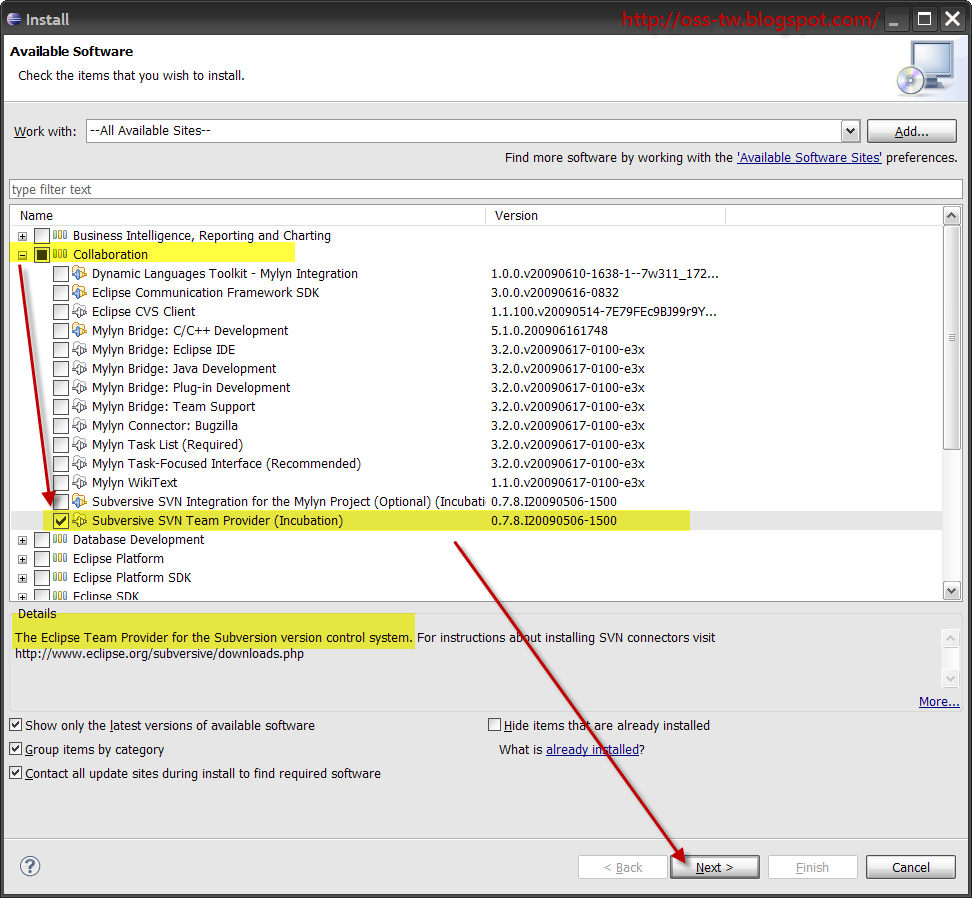Click the Cancel button
Viewport: 972px width, 898px height.
click(x=910, y=867)
